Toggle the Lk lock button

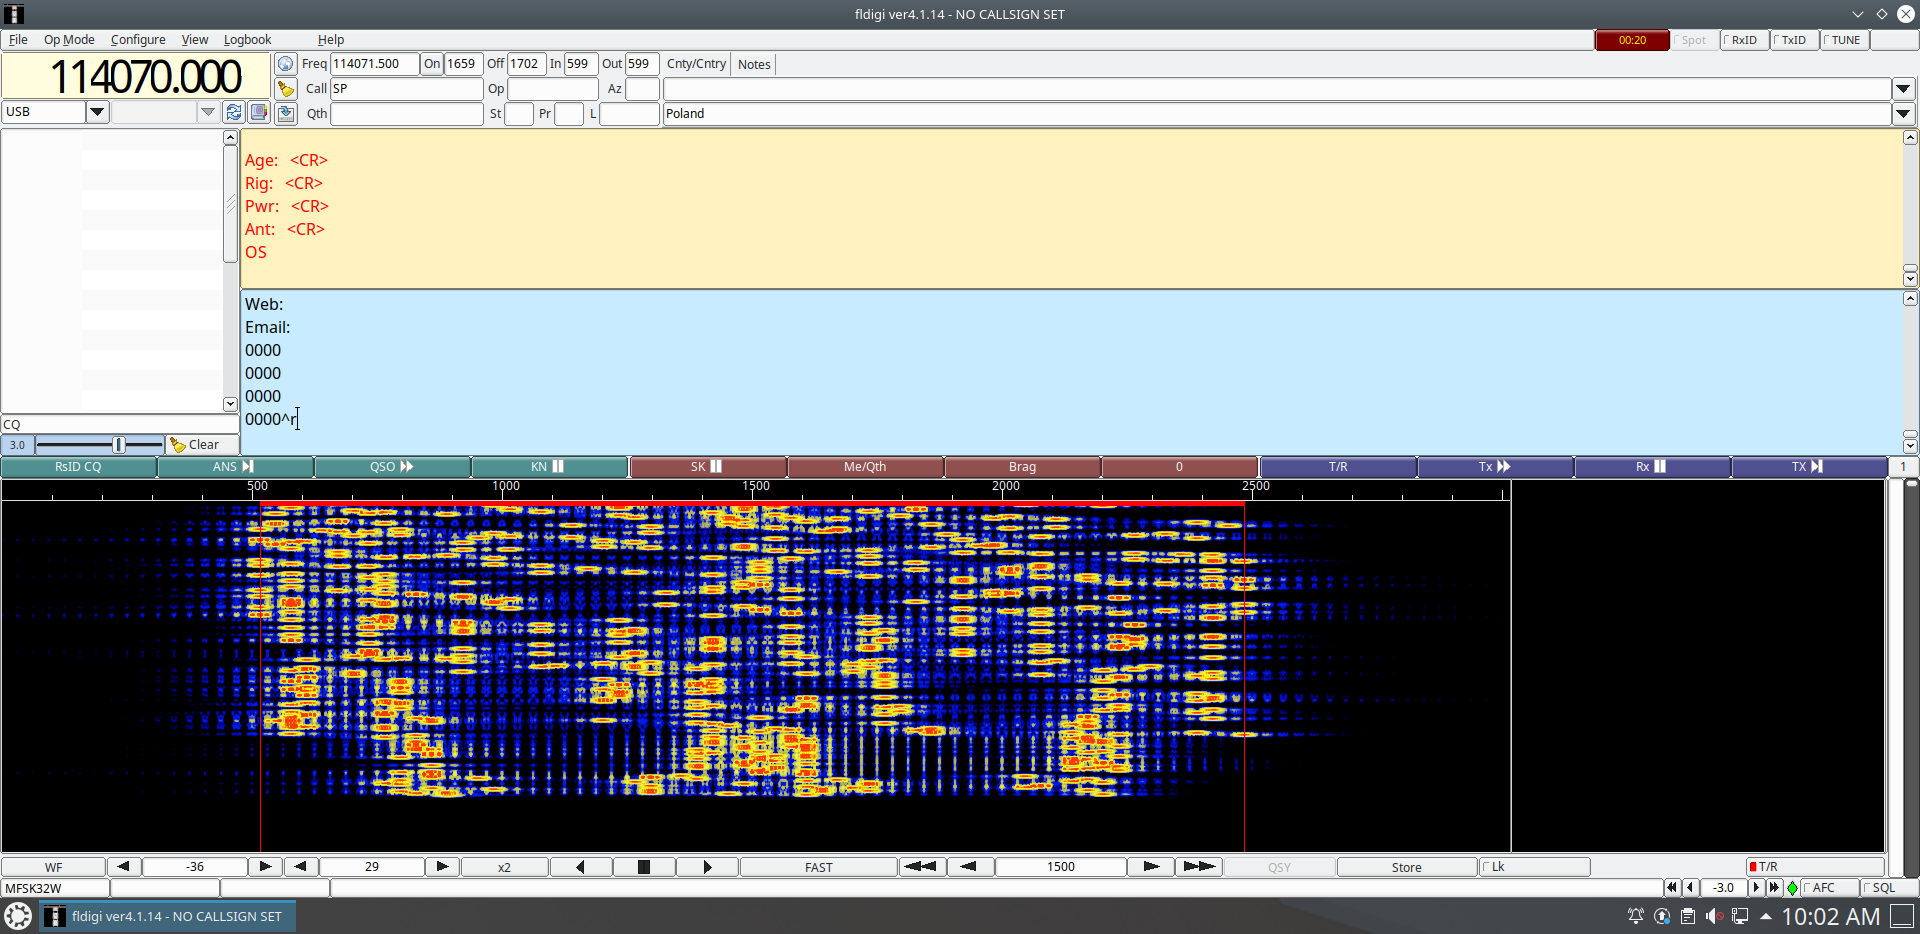(x=1534, y=867)
